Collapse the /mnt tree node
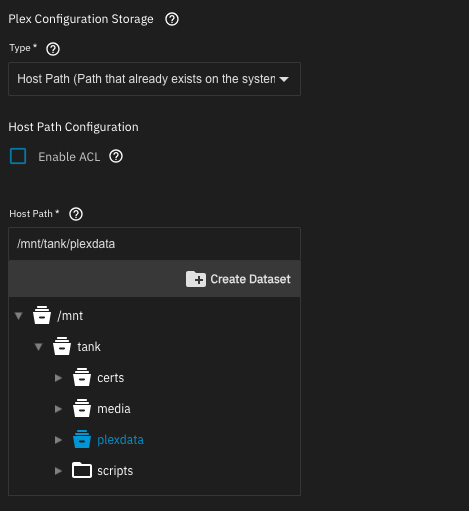The height and width of the screenshot is (511, 469). pyautogui.click(x=19, y=315)
